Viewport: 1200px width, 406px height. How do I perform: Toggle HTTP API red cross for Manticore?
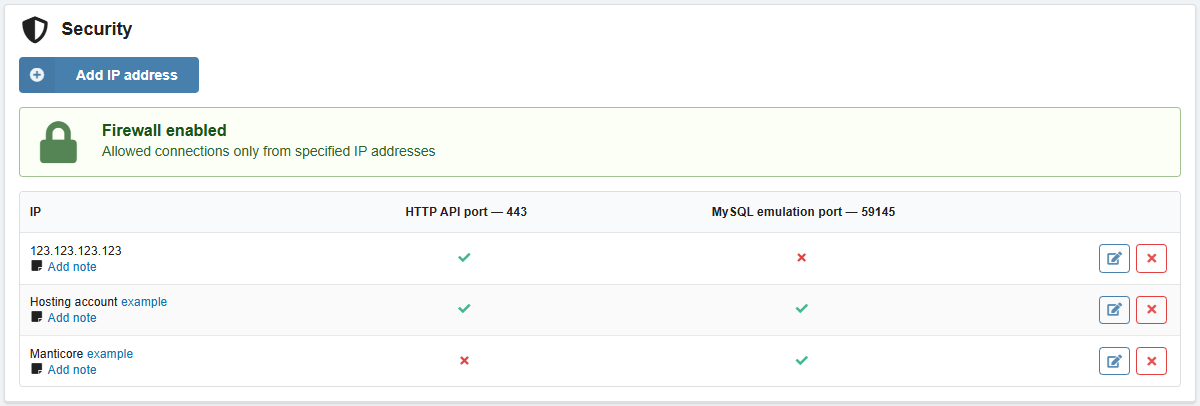pyautogui.click(x=464, y=360)
